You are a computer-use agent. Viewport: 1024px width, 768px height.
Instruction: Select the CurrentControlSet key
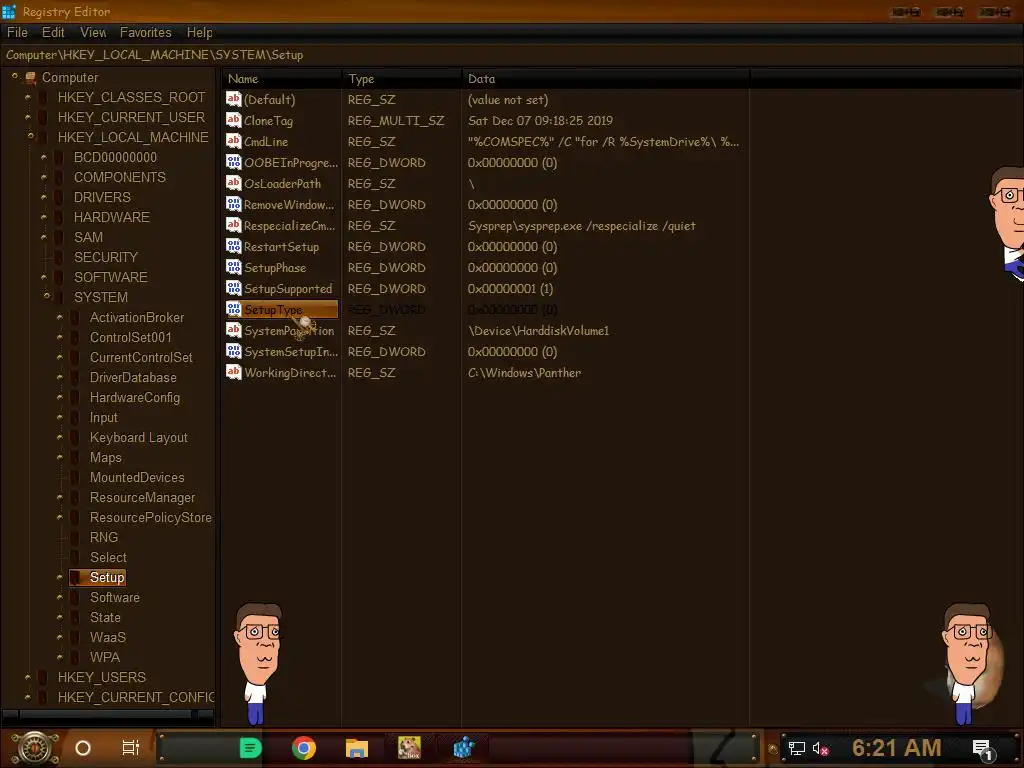[141, 357]
